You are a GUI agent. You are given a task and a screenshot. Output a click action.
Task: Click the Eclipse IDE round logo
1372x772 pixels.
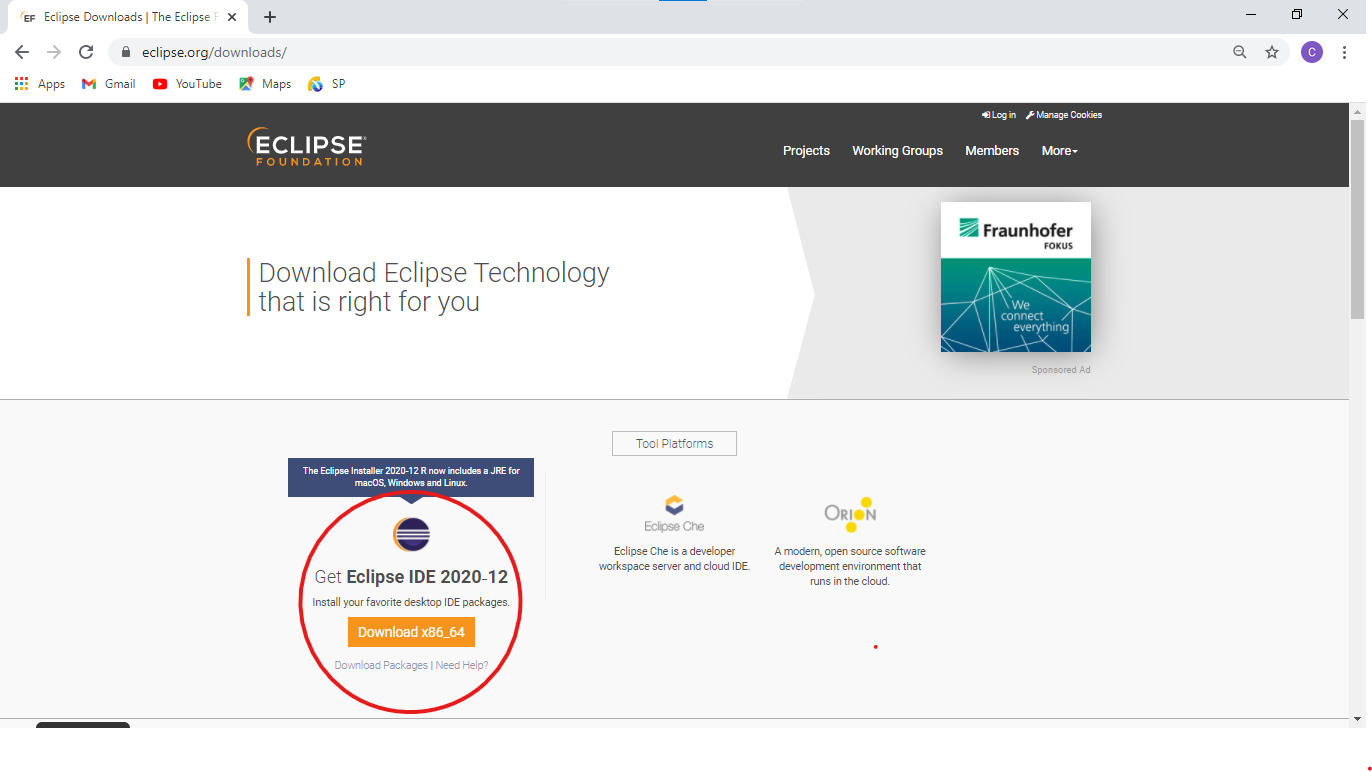pos(411,535)
